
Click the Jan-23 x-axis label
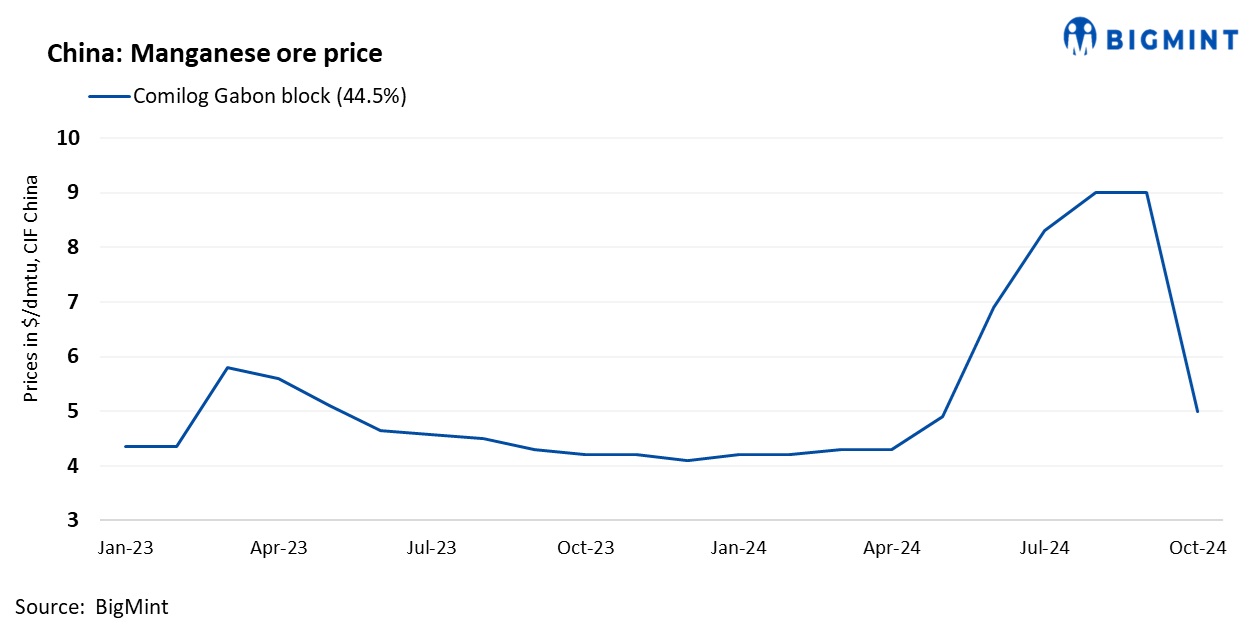tap(125, 548)
